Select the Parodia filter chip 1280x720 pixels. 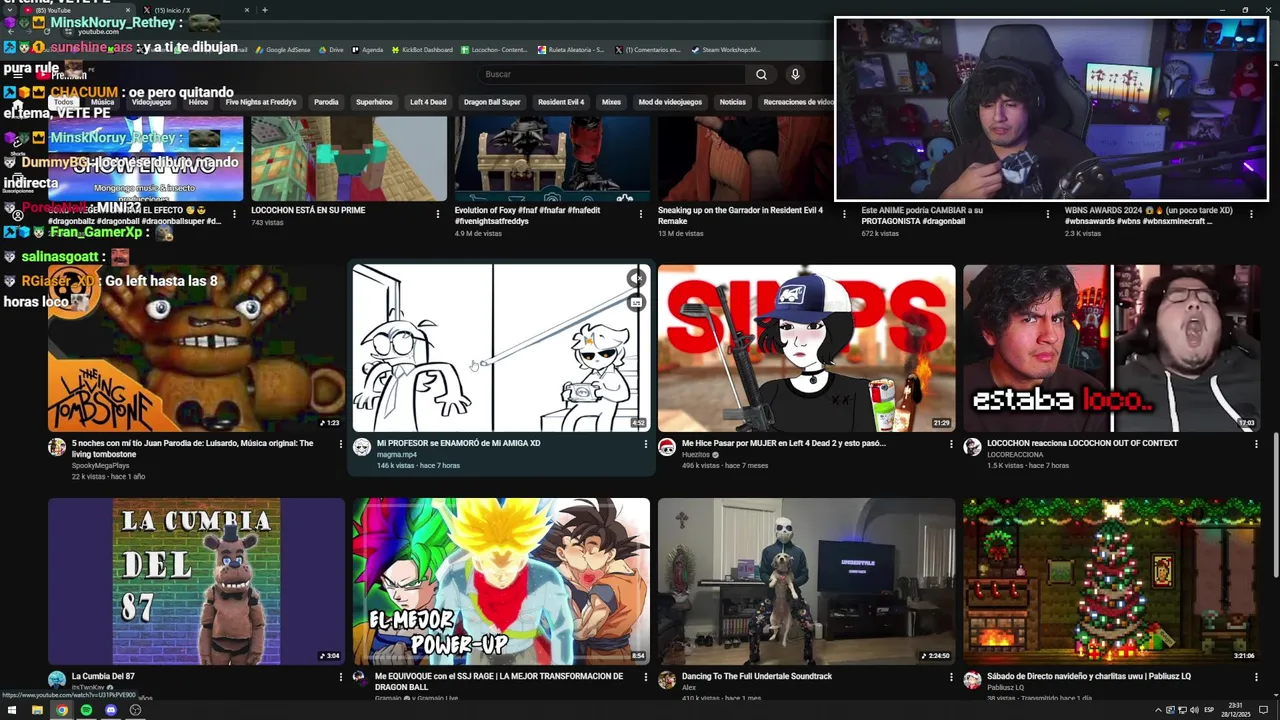coord(326,102)
